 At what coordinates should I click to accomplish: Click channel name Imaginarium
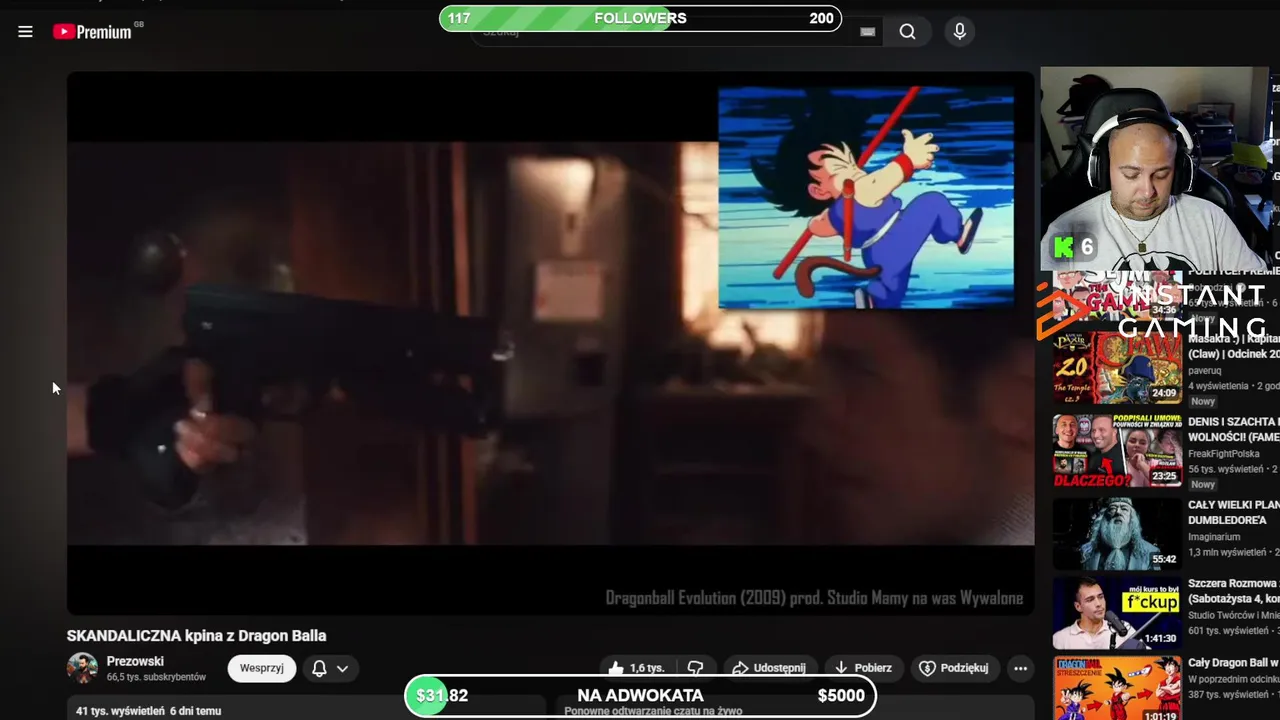1214,537
